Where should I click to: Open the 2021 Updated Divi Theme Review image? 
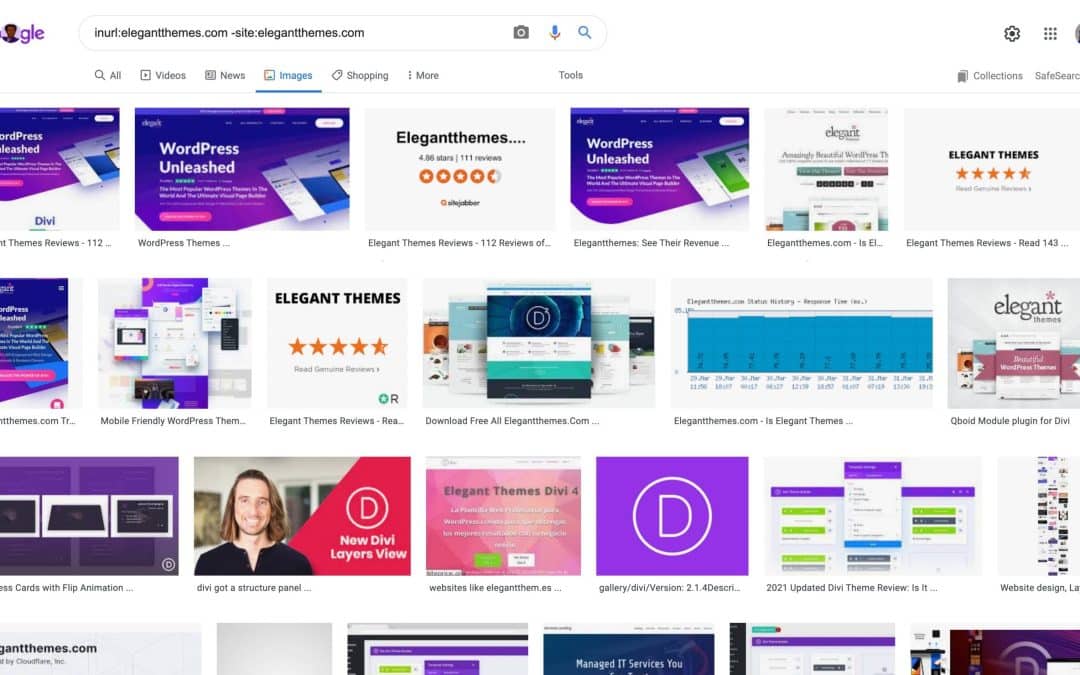873,516
